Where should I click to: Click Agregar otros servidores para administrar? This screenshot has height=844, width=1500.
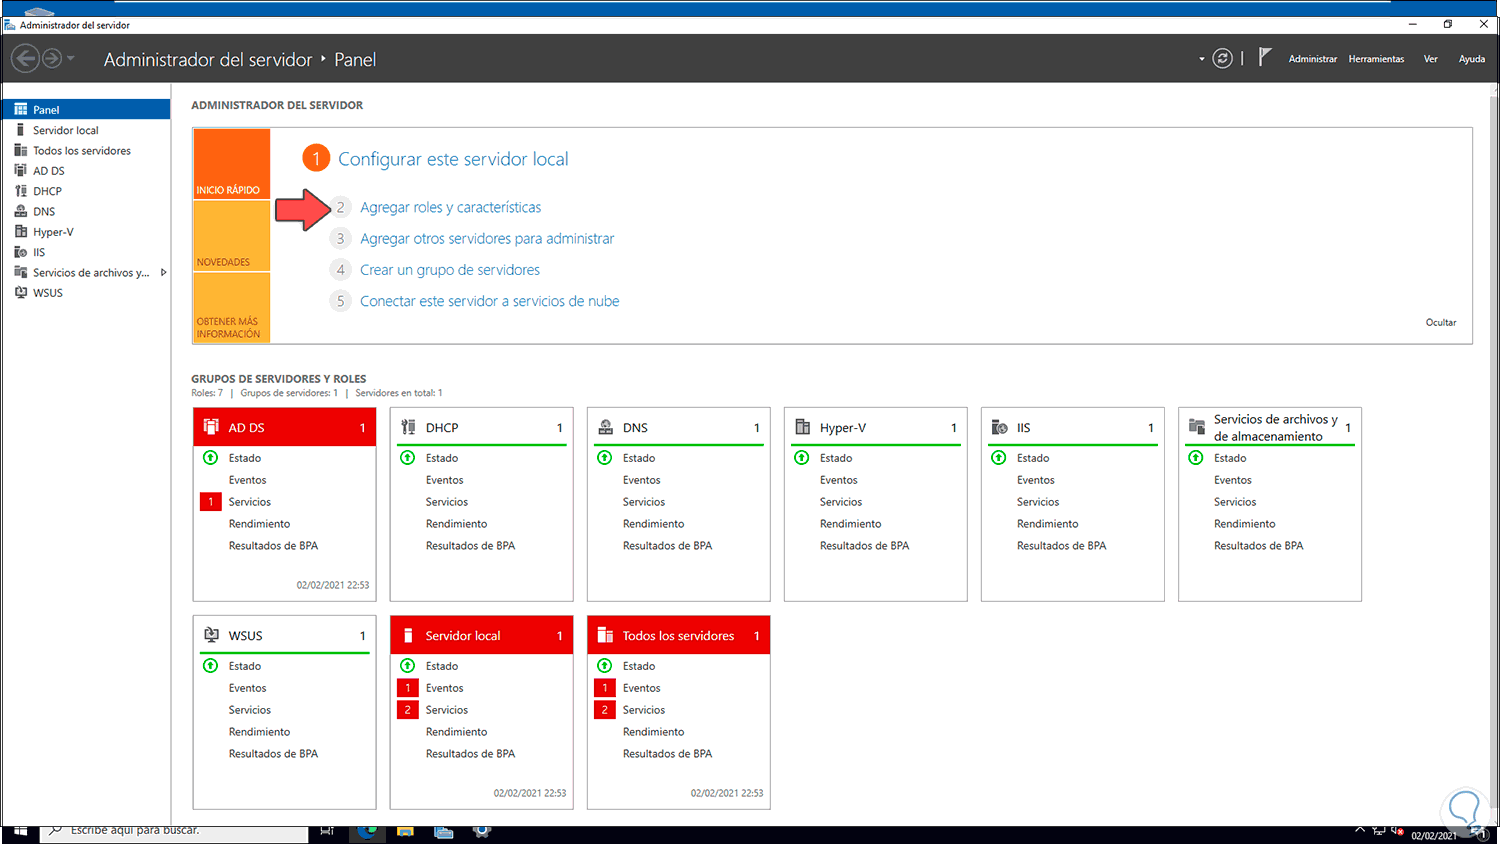tap(487, 239)
